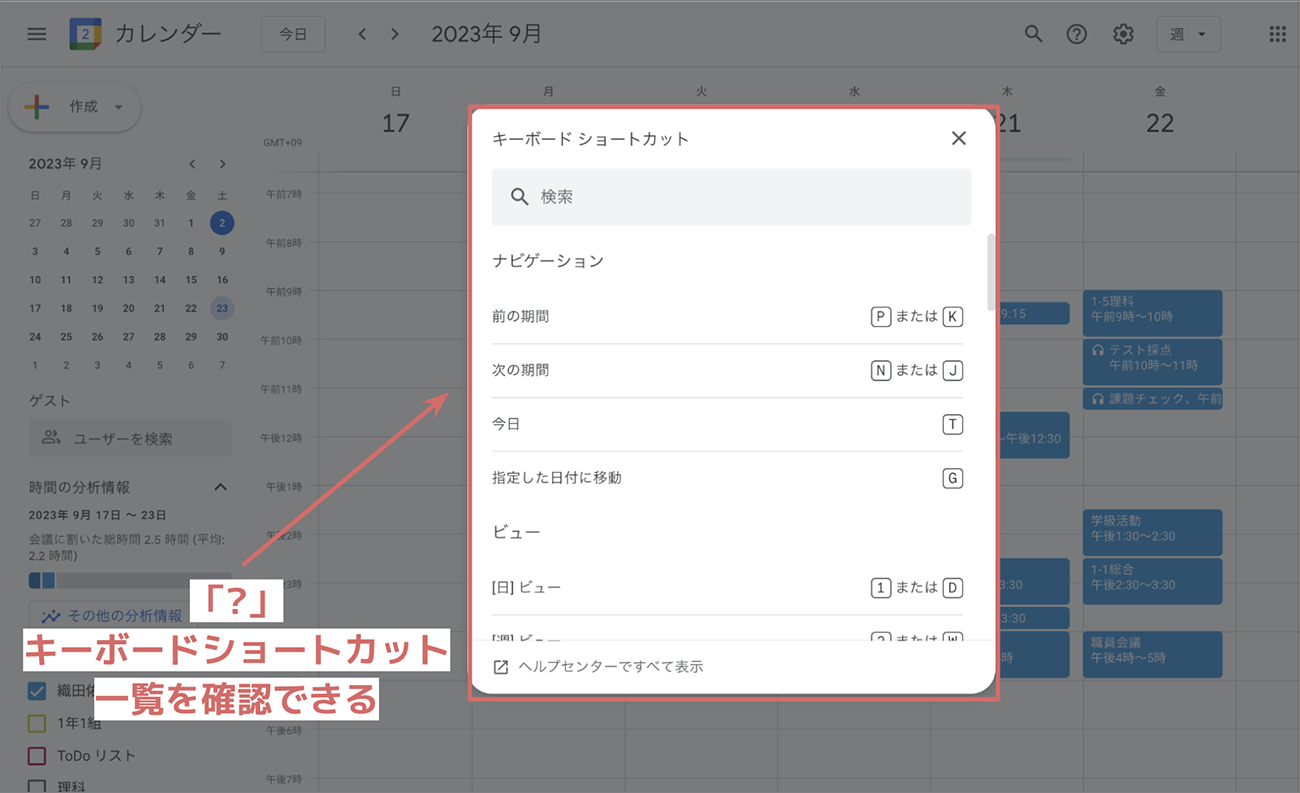Click その他の分析情報 button
This screenshot has width=1300, height=793.
(x=111, y=616)
